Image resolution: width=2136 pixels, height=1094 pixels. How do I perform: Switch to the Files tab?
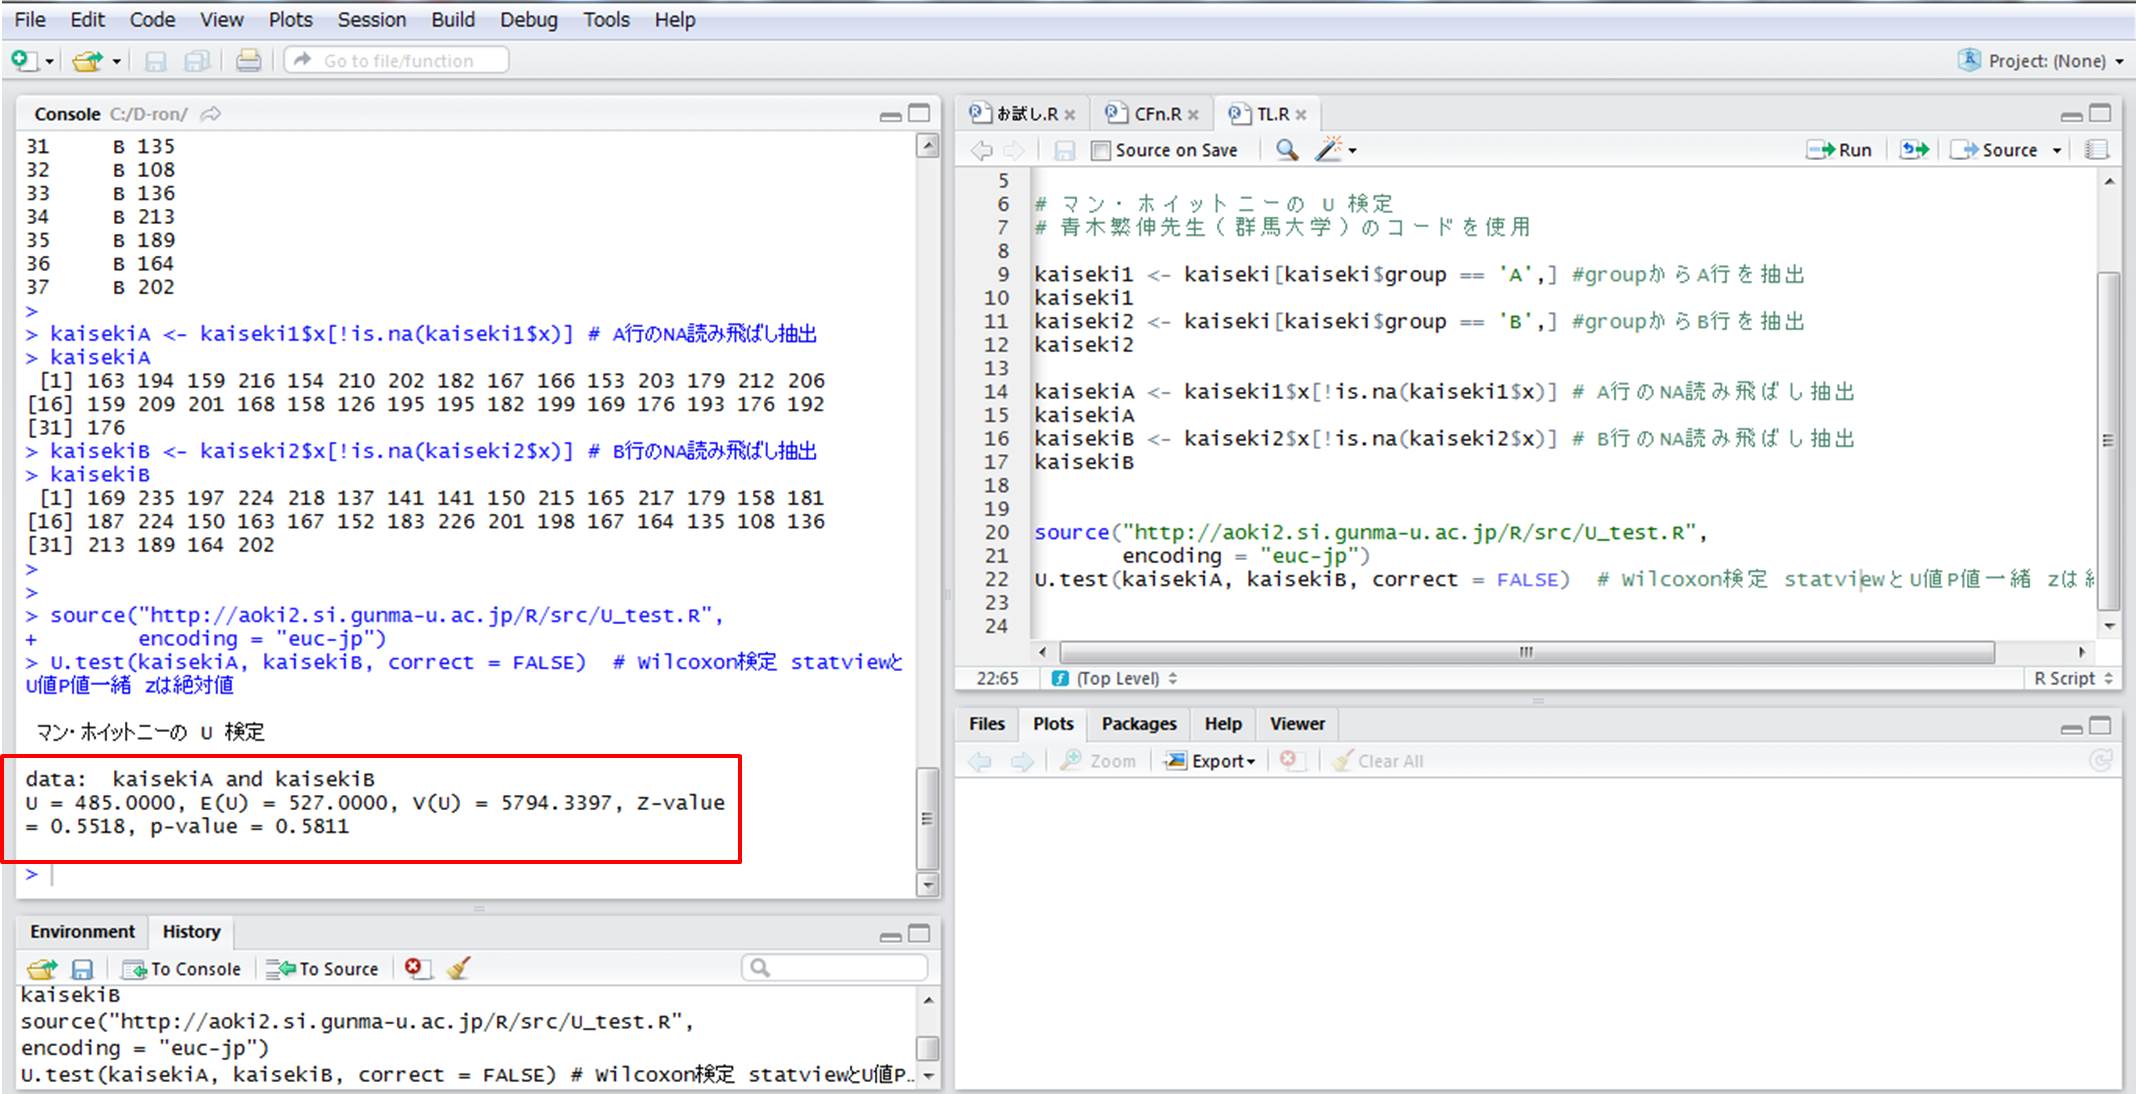pos(986,724)
